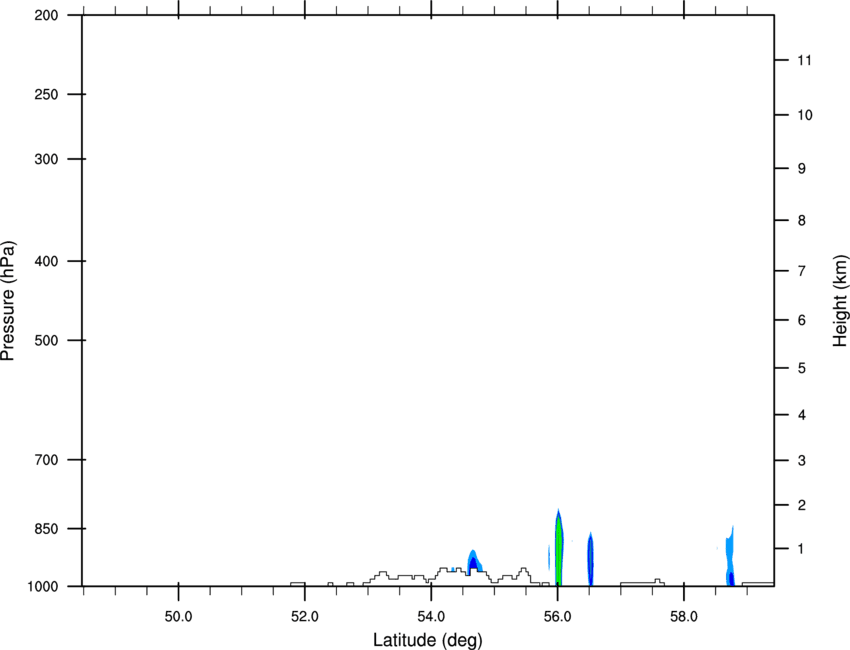Click the 'Latitude (deg)' axis title
This screenshot has height=650, width=850.
[427, 640]
